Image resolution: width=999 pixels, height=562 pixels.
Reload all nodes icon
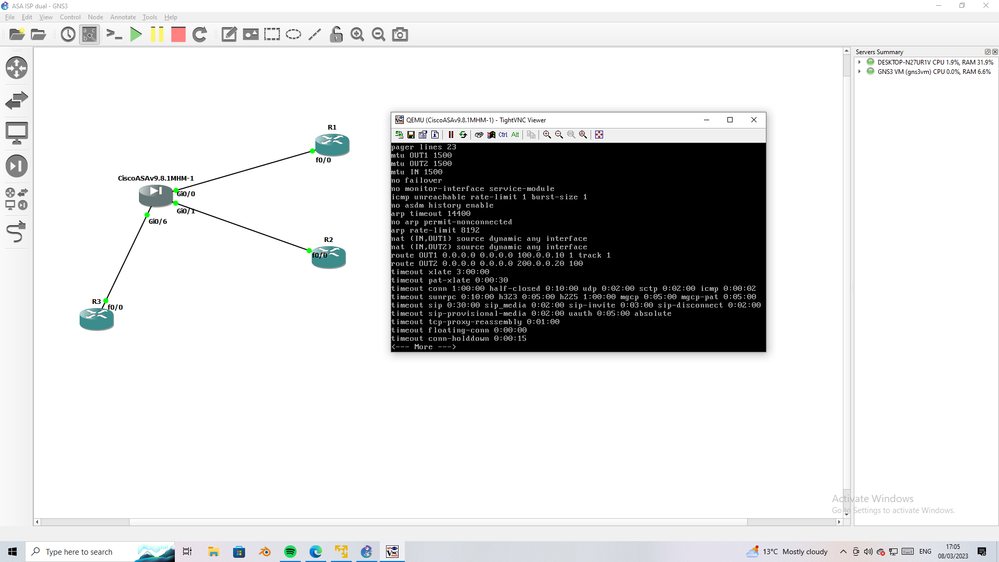[x=199, y=34]
